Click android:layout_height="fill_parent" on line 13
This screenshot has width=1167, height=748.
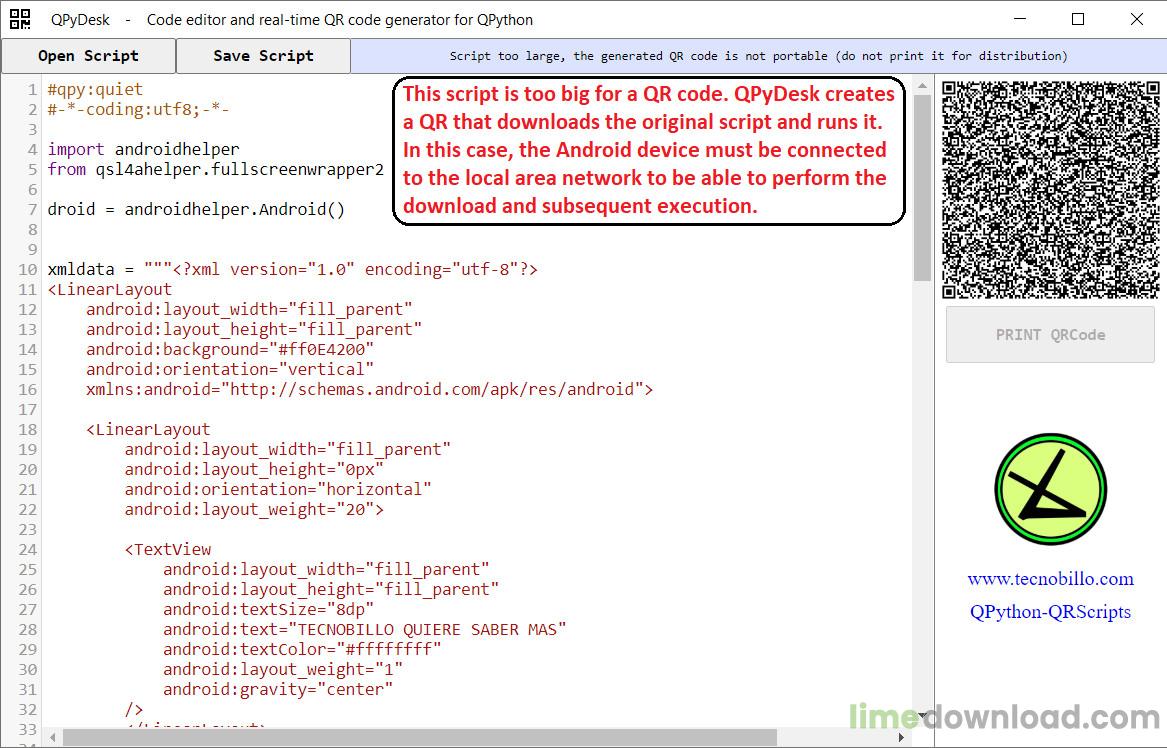[254, 330]
